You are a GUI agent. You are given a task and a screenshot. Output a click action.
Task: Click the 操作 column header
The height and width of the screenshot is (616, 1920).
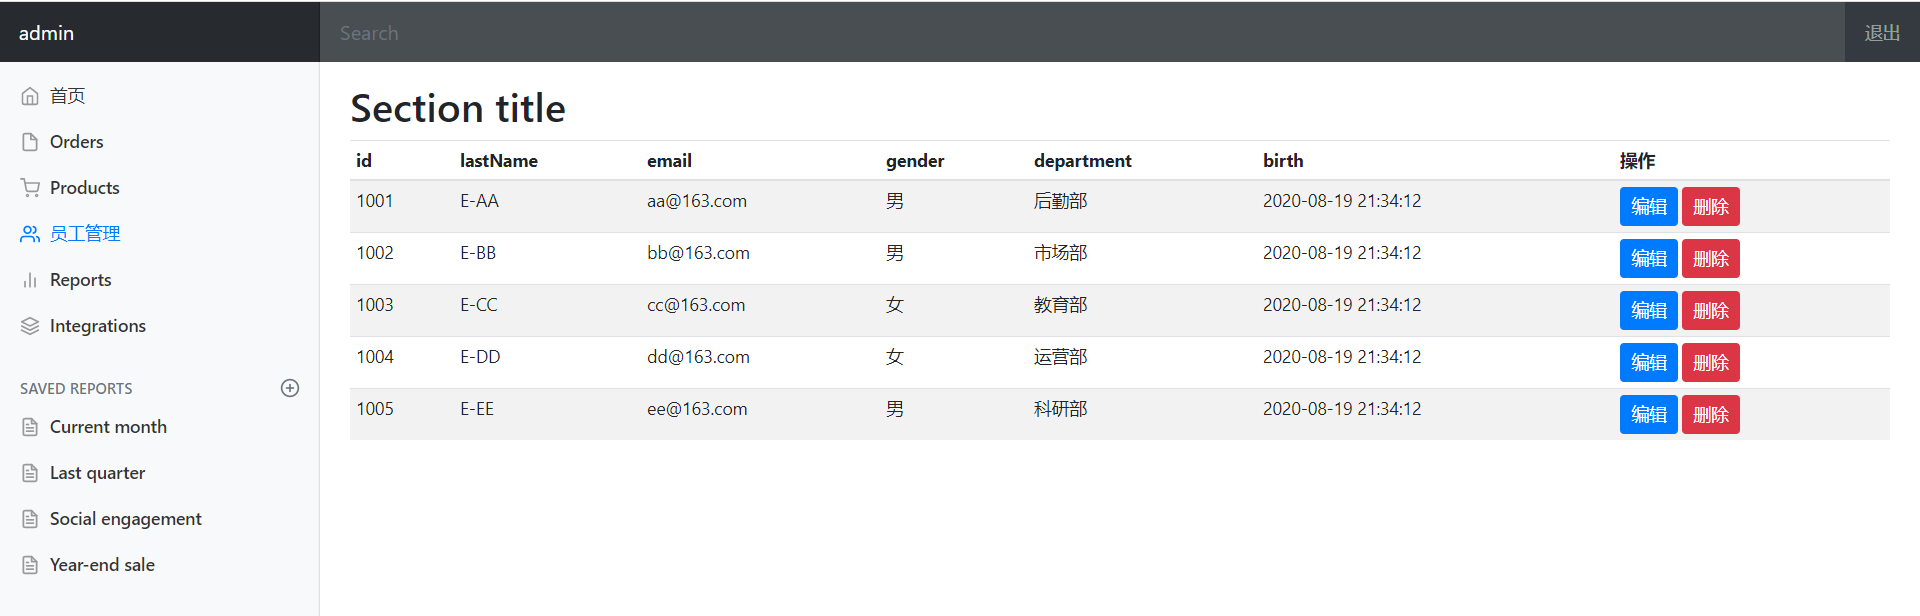tap(1637, 161)
